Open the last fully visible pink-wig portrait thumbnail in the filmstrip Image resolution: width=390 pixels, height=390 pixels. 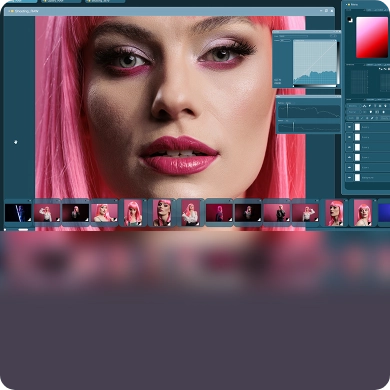pos(363,213)
